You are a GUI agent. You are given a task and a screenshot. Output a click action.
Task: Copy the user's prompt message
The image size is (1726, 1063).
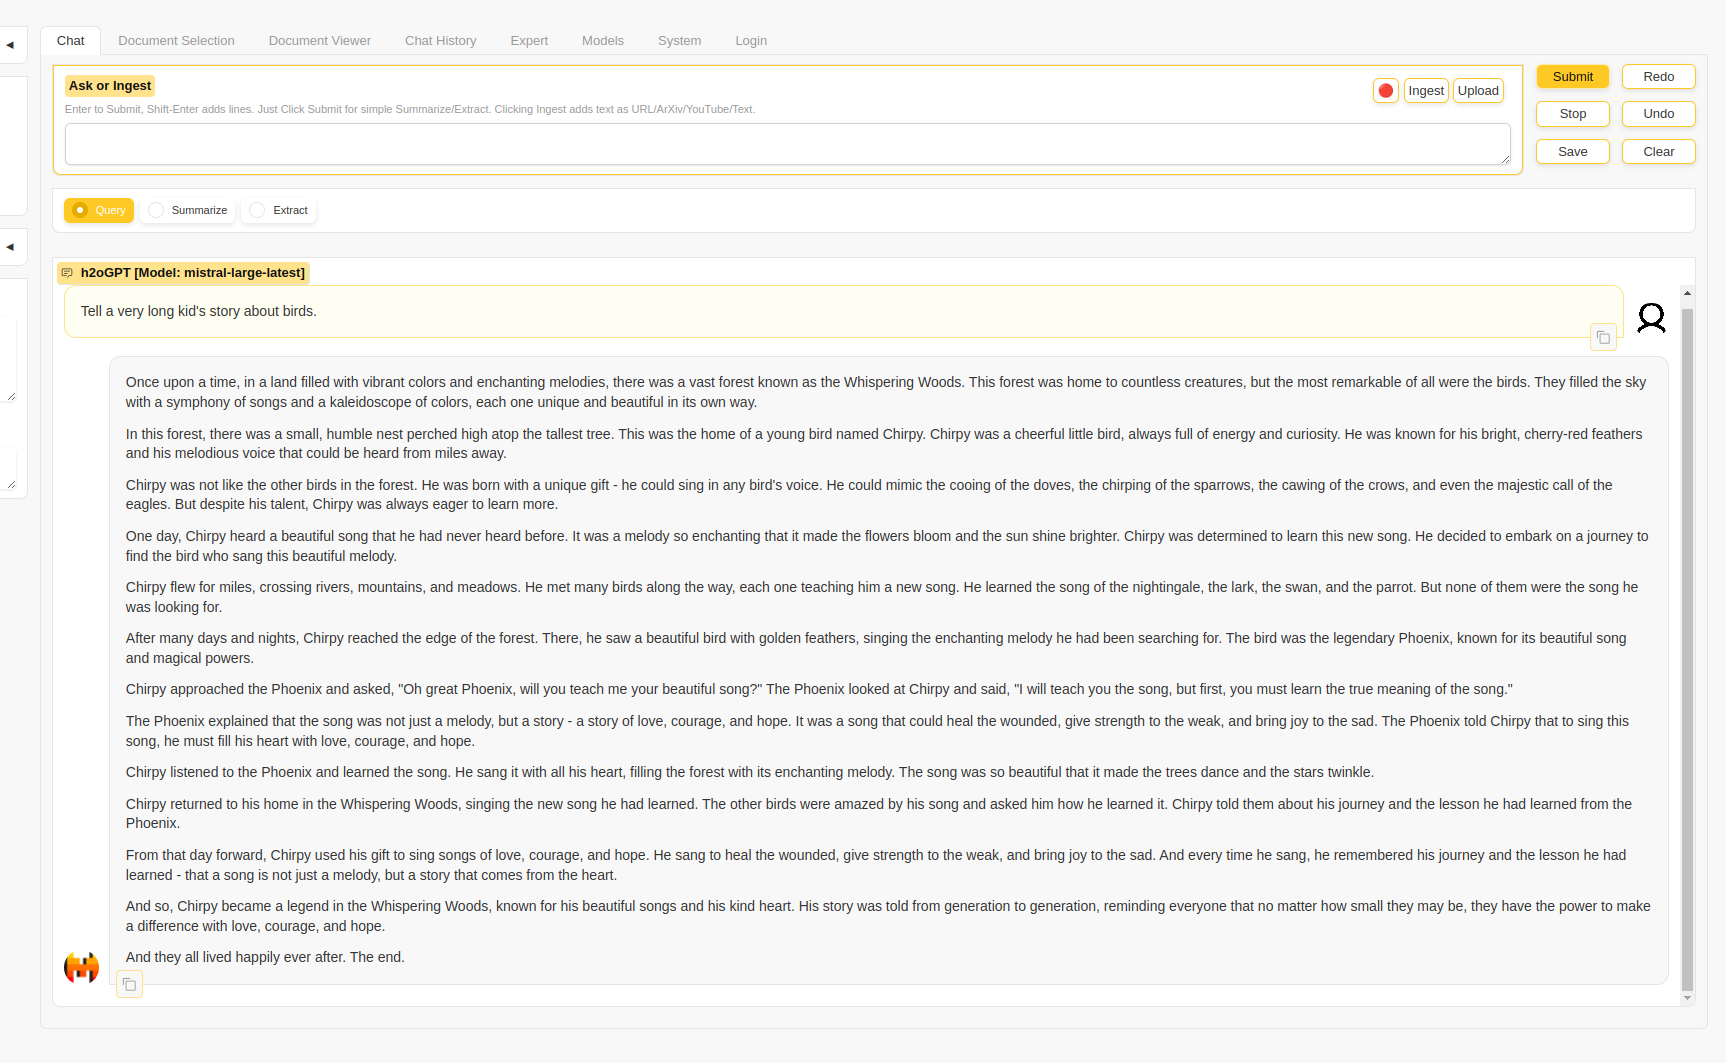(1603, 338)
